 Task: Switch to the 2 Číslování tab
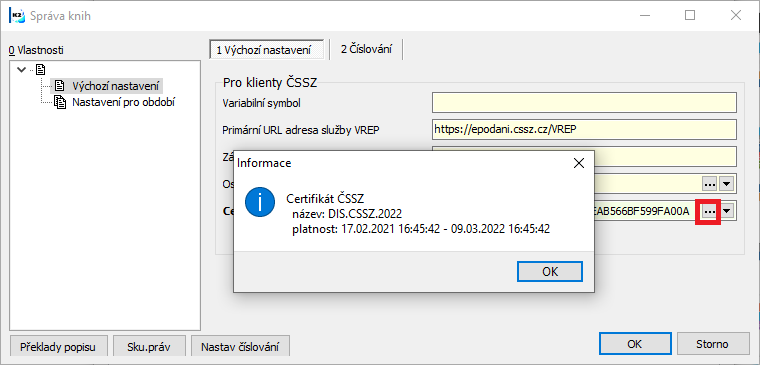click(x=366, y=49)
